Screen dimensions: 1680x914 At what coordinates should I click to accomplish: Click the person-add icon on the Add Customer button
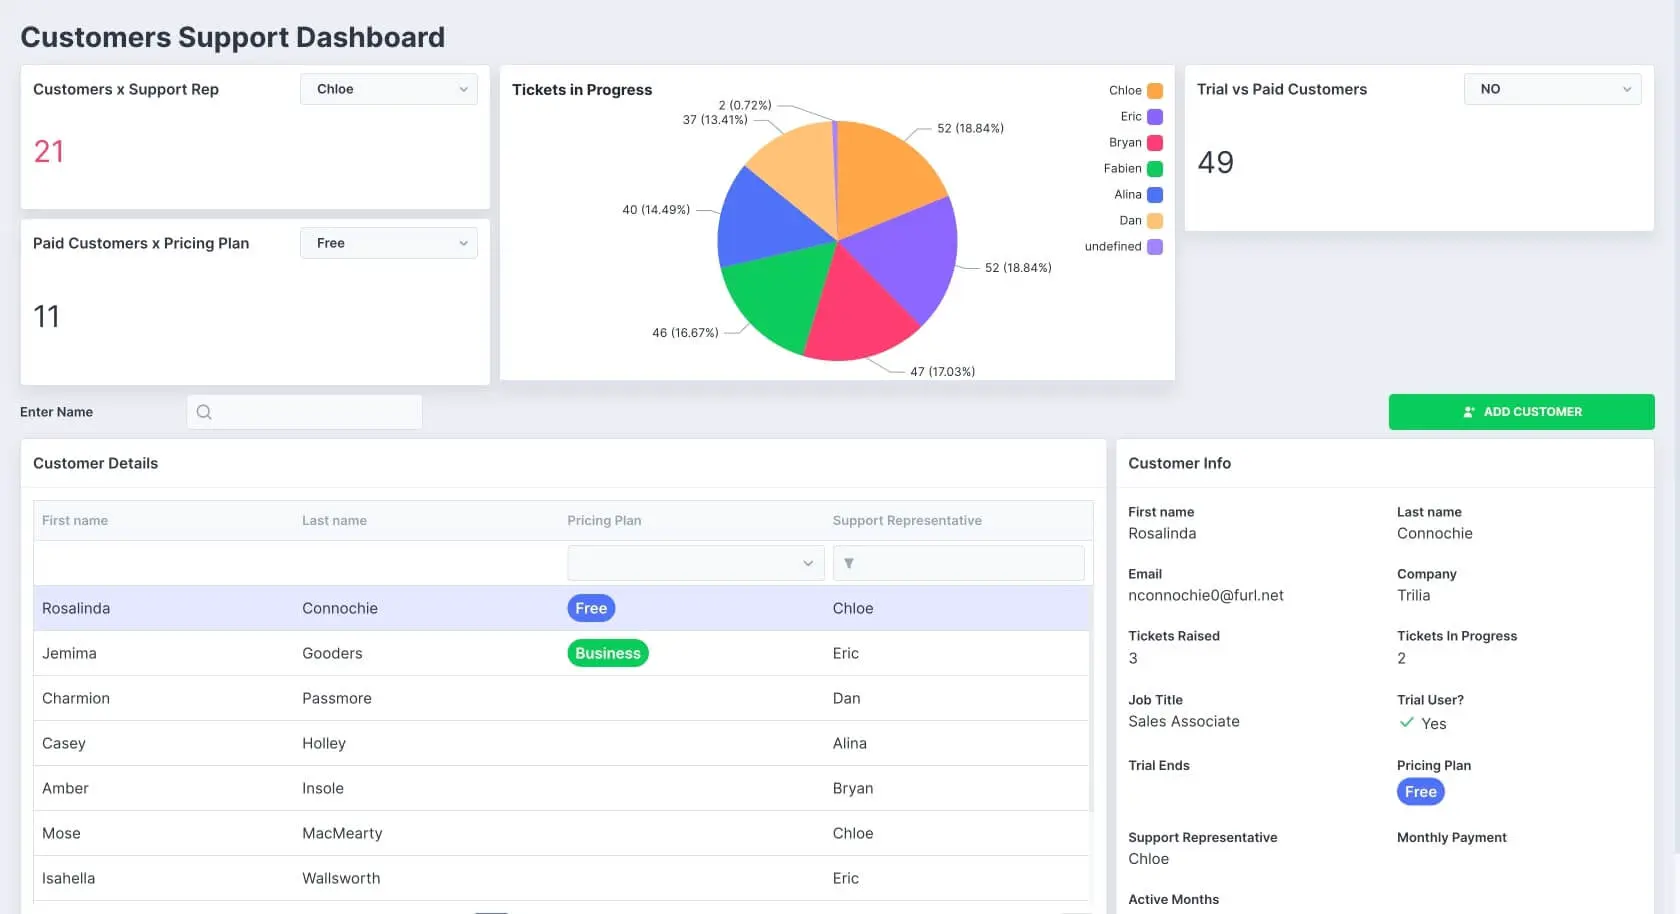[1468, 411]
